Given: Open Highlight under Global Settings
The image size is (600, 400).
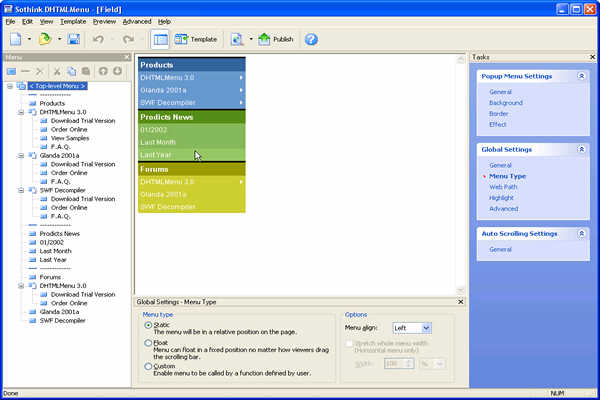Looking at the screenshot, I should coord(501,198).
